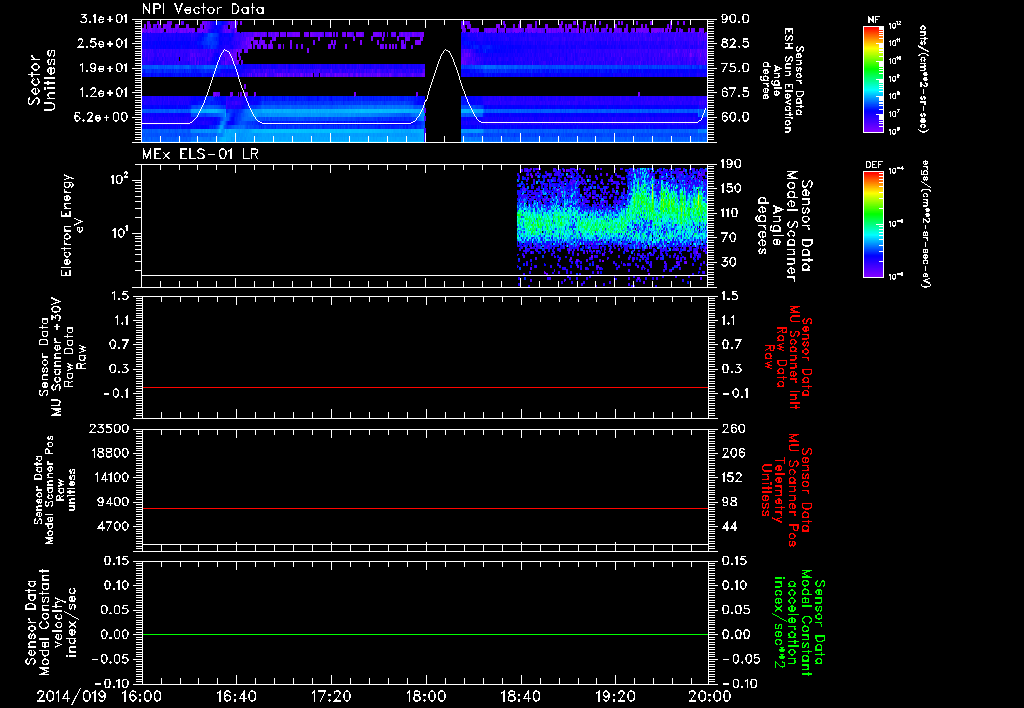Click the 'Model Scanner Angle degrees' axis title
The width and height of the screenshot is (1024, 708).
(783, 226)
